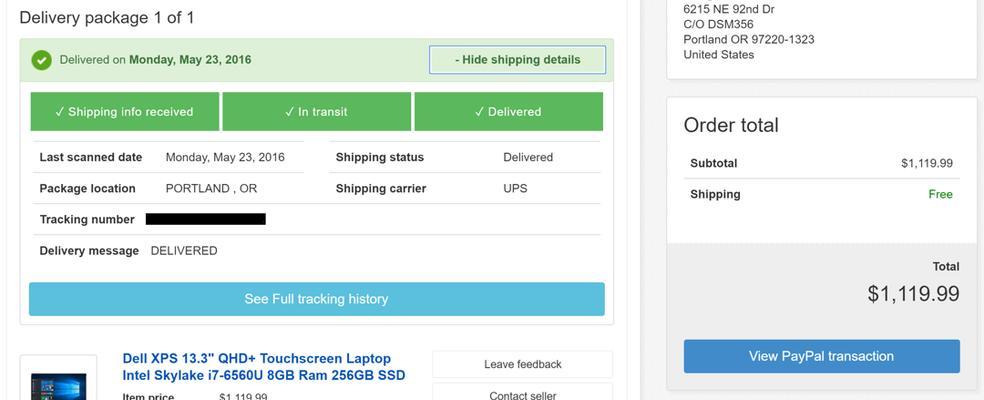Collapse details with Hide shipping details
This screenshot has width=984, height=400.
pyautogui.click(x=518, y=60)
